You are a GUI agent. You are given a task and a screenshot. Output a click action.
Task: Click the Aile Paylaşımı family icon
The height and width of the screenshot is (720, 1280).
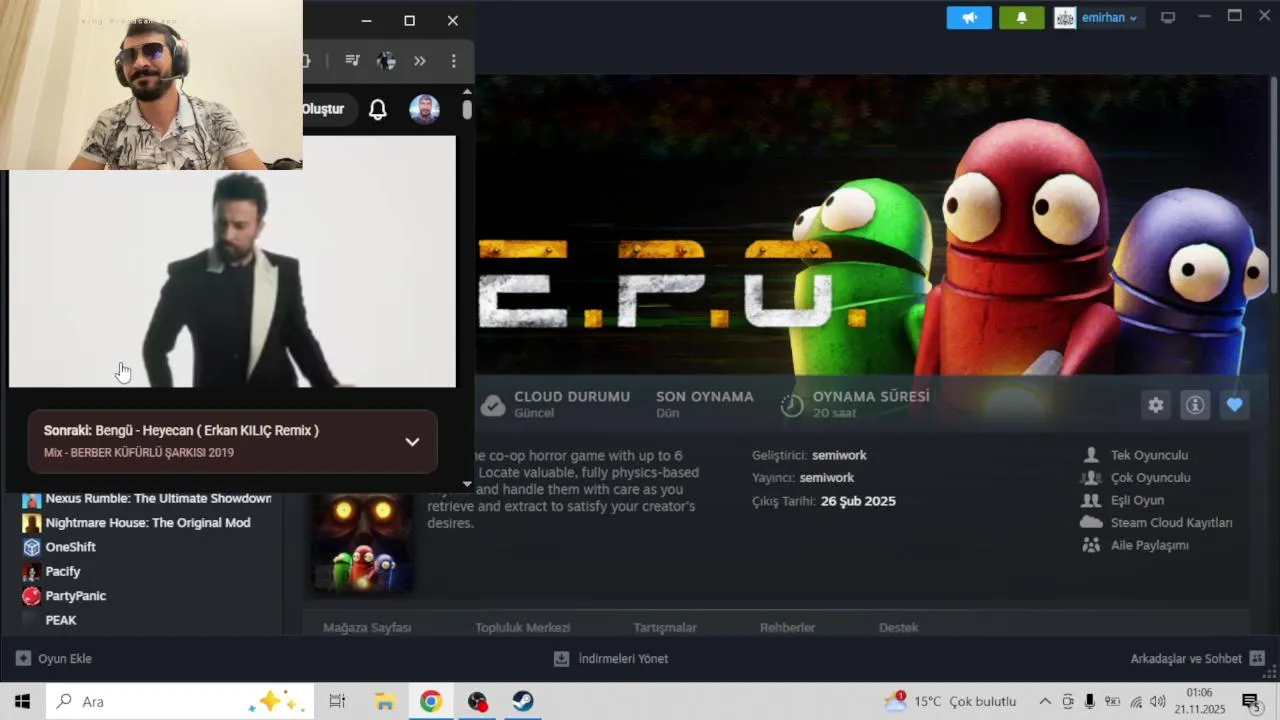pyautogui.click(x=1091, y=545)
